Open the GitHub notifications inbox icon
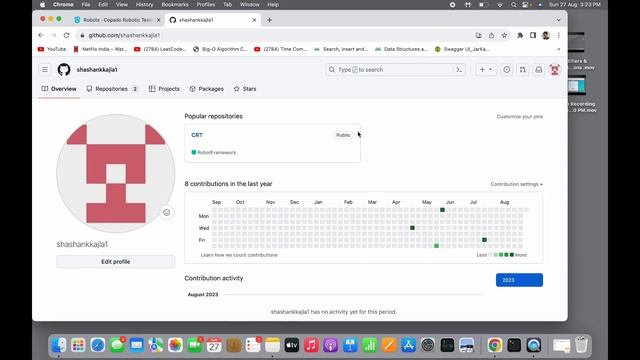 click(539, 70)
